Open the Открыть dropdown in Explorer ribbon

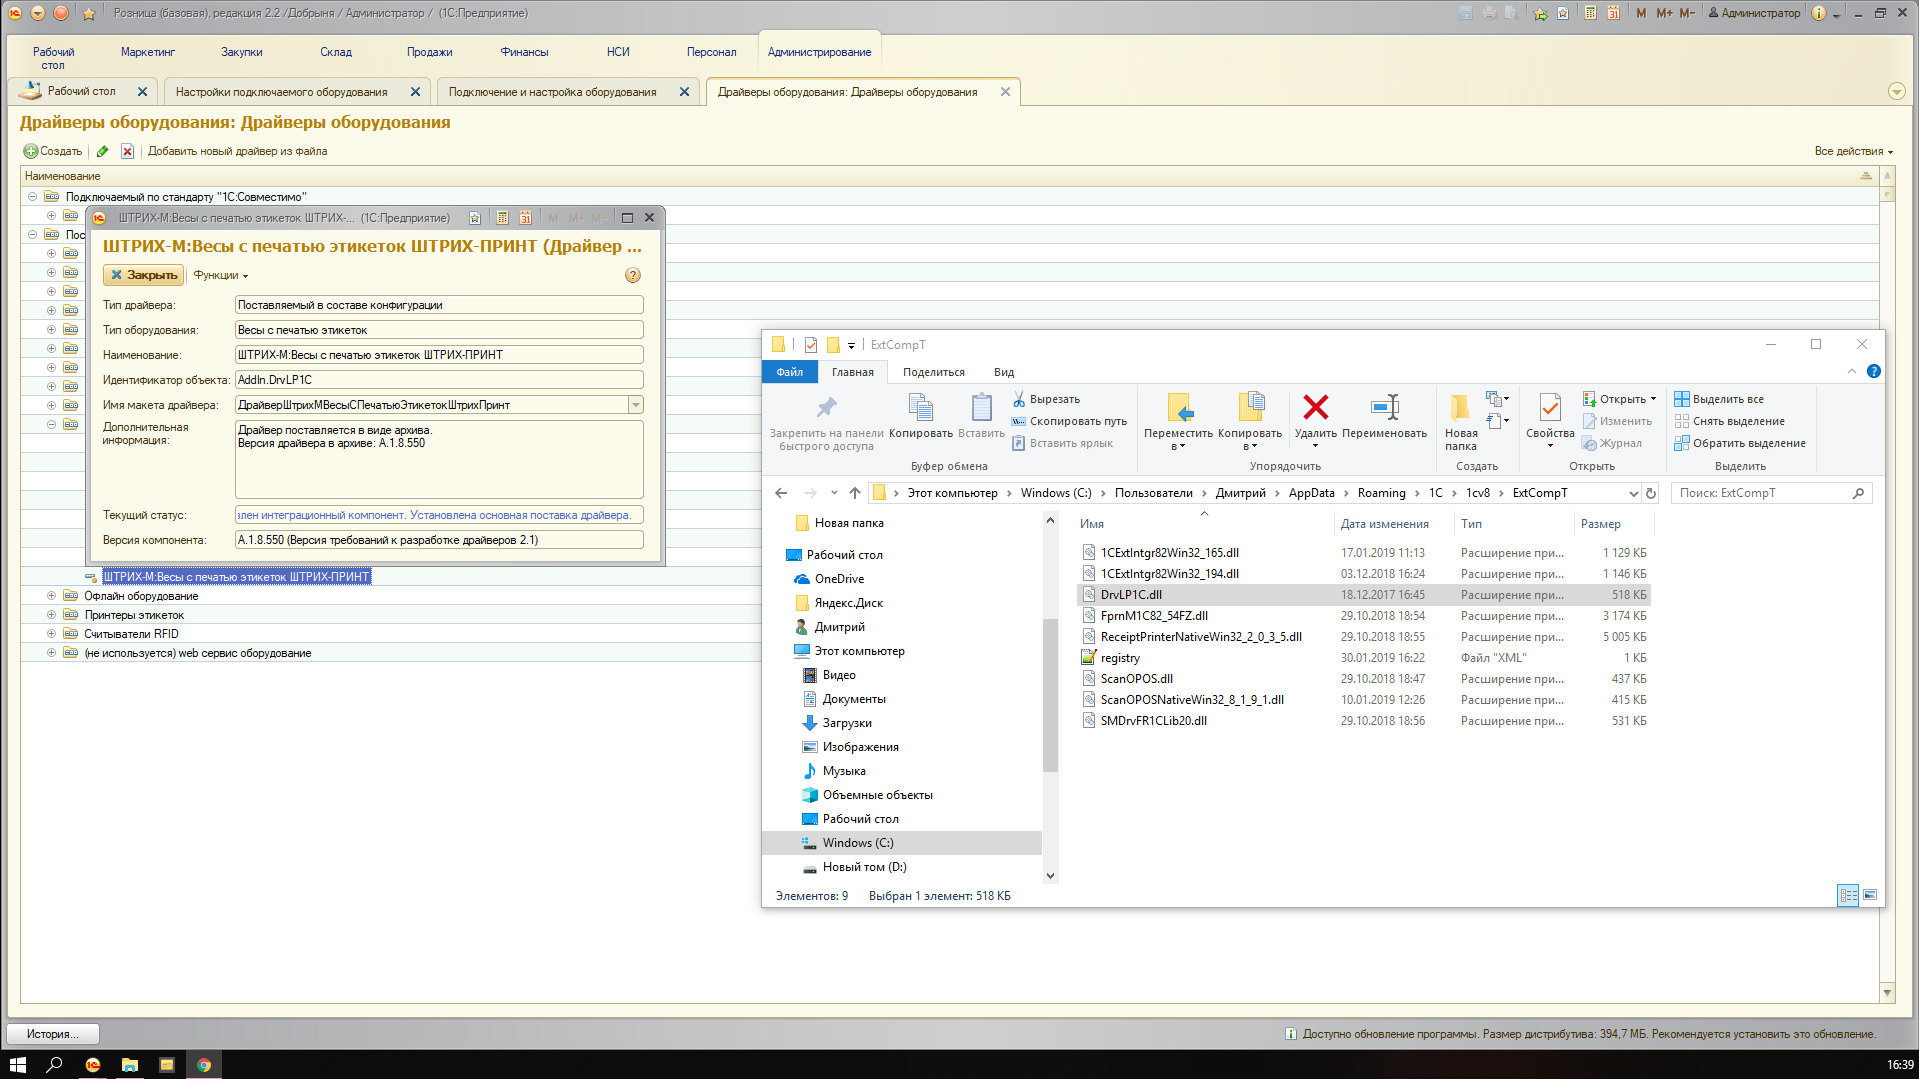(x=1619, y=399)
